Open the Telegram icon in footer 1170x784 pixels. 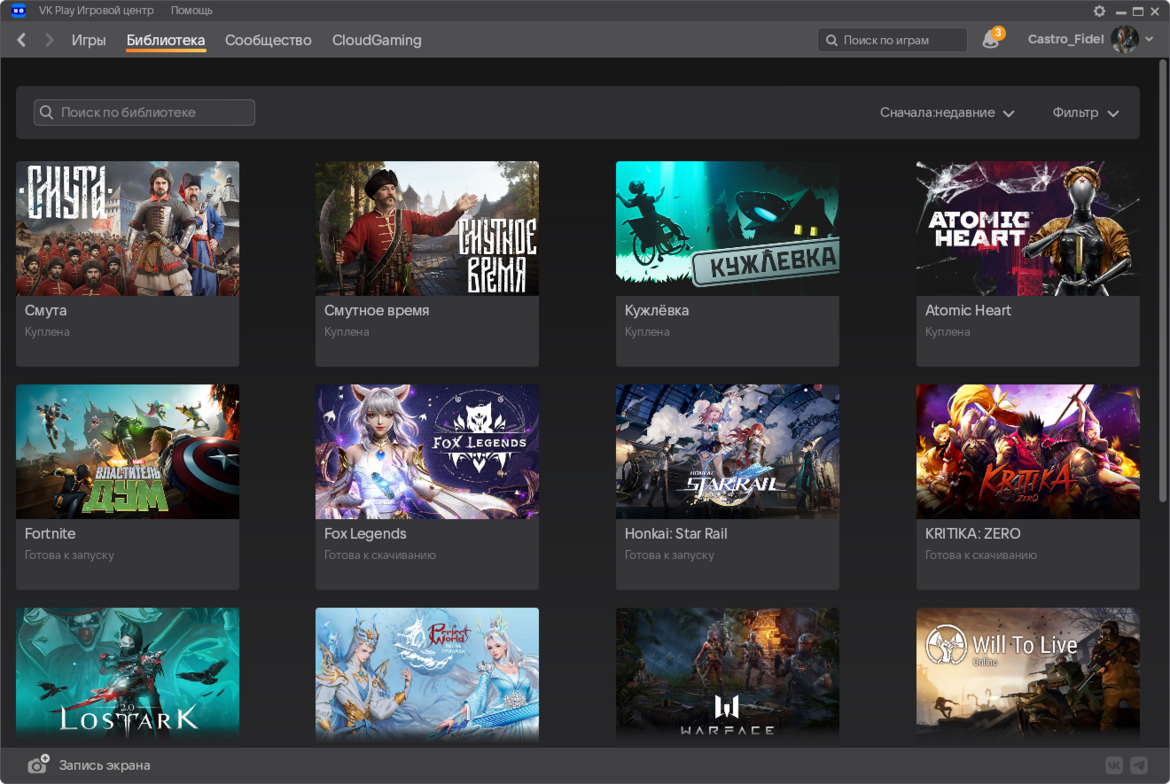click(x=1139, y=765)
